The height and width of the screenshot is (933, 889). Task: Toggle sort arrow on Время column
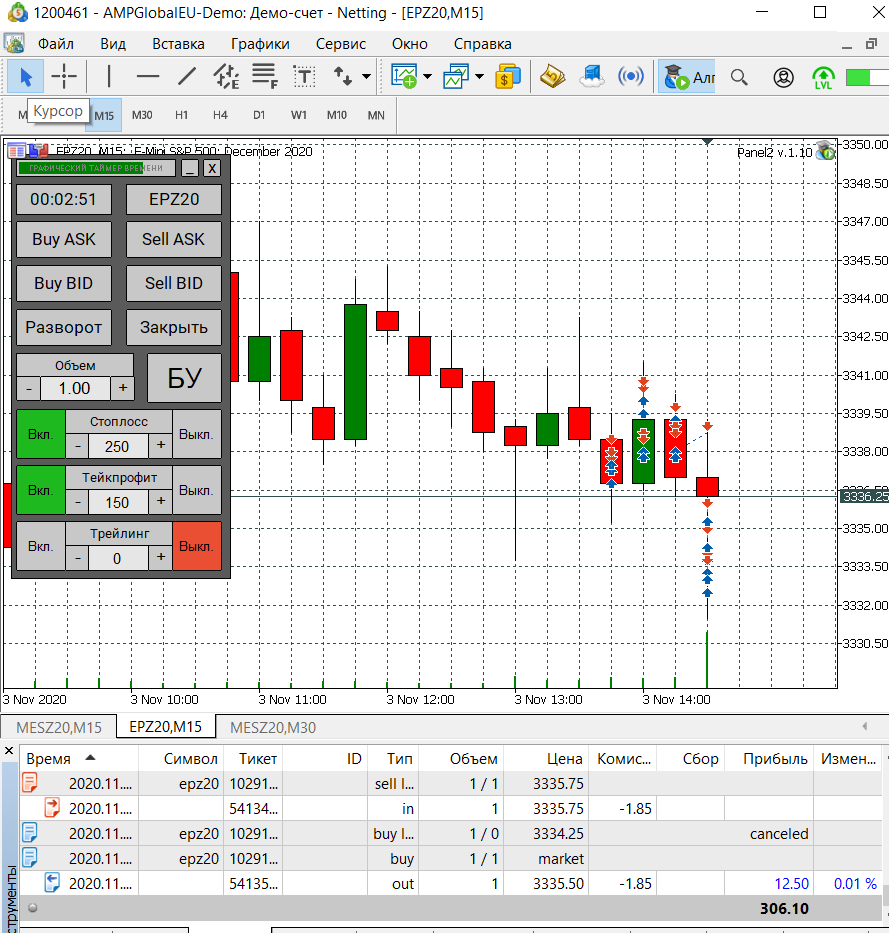90,757
